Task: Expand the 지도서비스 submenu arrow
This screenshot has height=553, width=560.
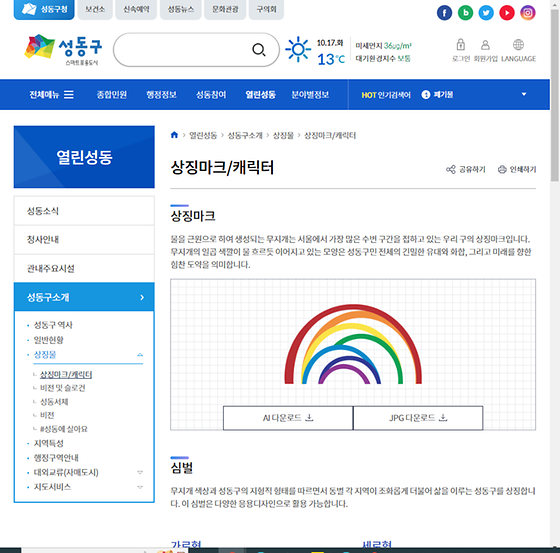Action: [140, 487]
